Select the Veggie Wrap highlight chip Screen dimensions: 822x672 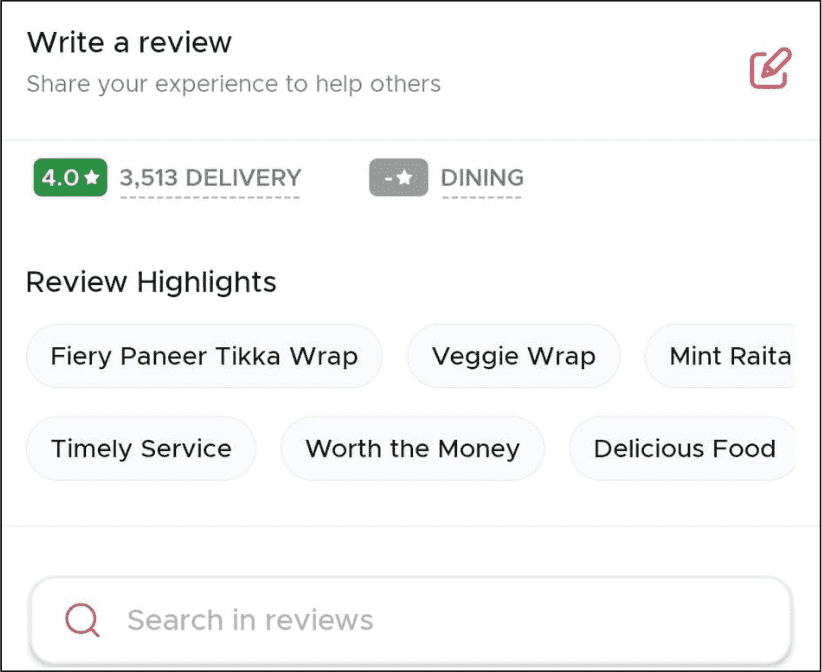click(x=514, y=356)
